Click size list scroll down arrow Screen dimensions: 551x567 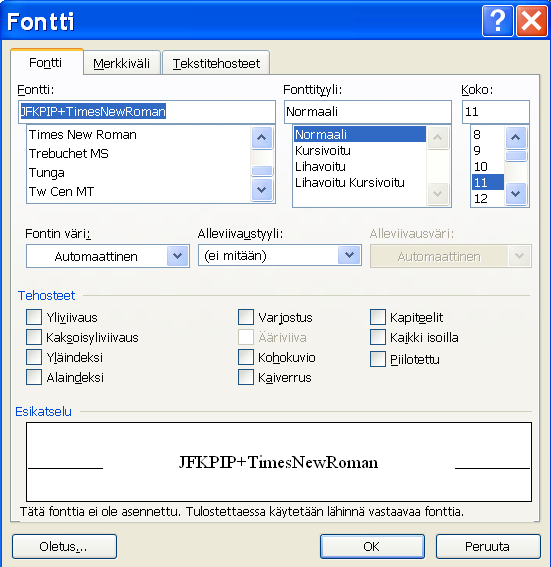coord(516,193)
